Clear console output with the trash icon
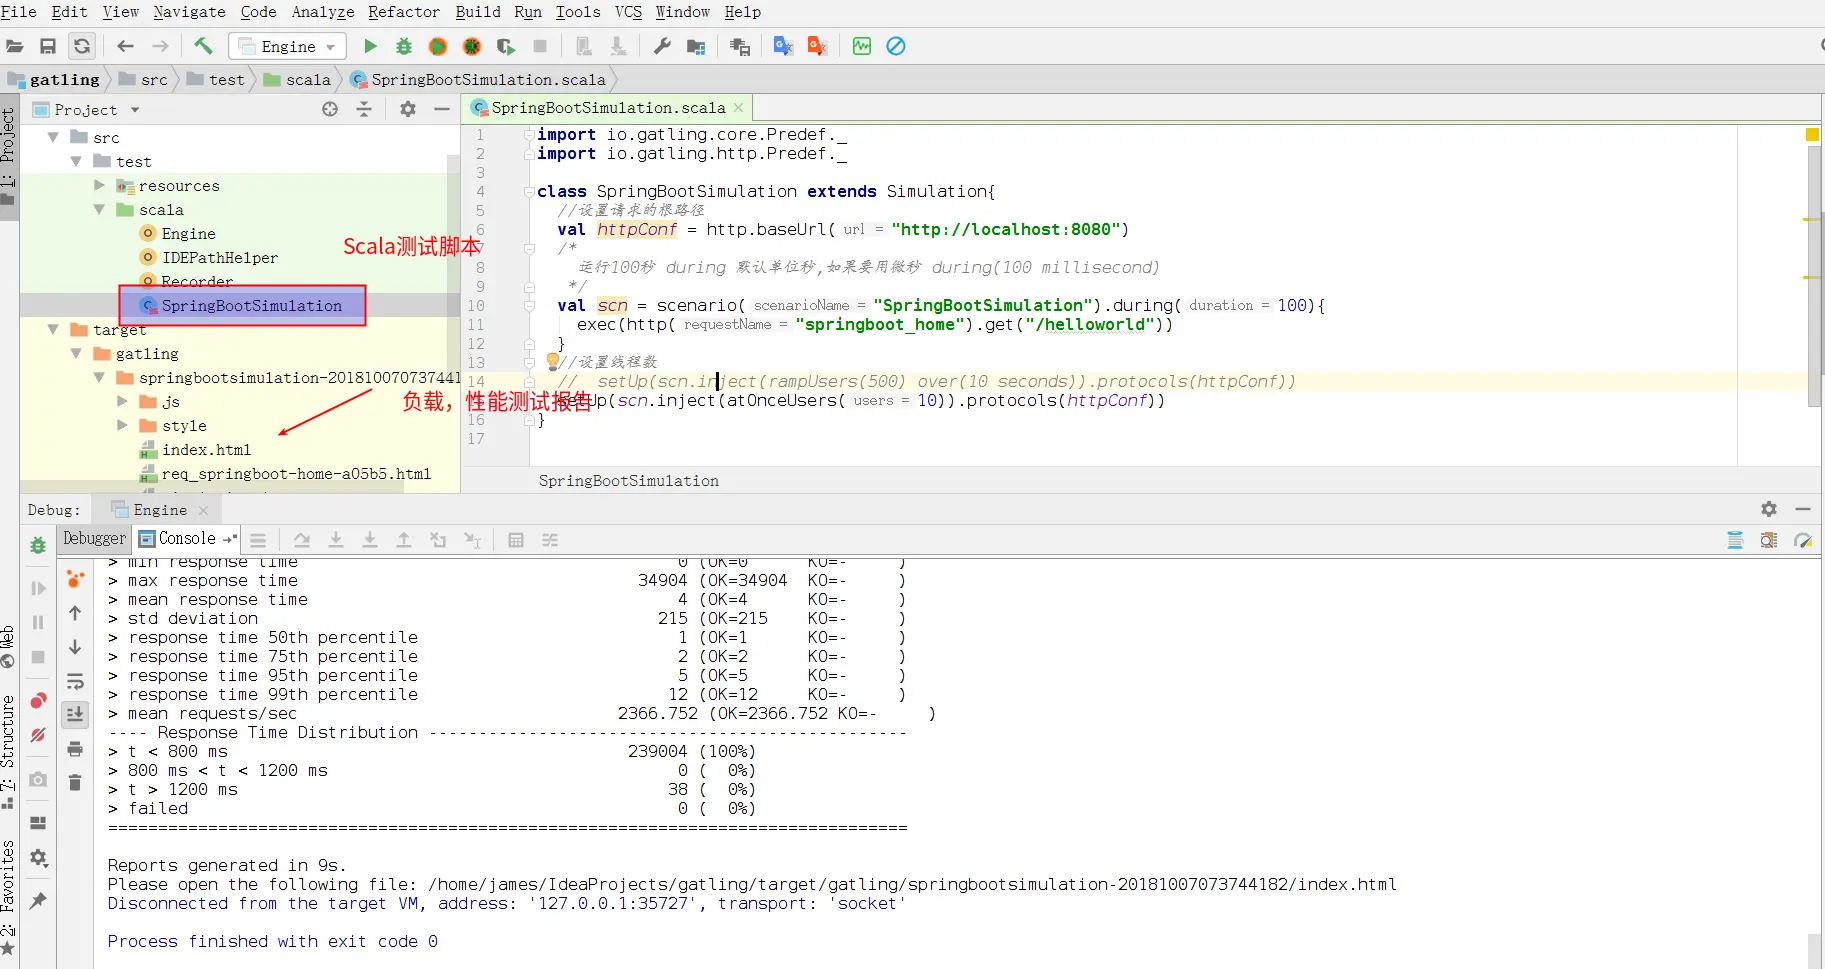The width and height of the screenshot is (1825, 969). click(75, 782)
